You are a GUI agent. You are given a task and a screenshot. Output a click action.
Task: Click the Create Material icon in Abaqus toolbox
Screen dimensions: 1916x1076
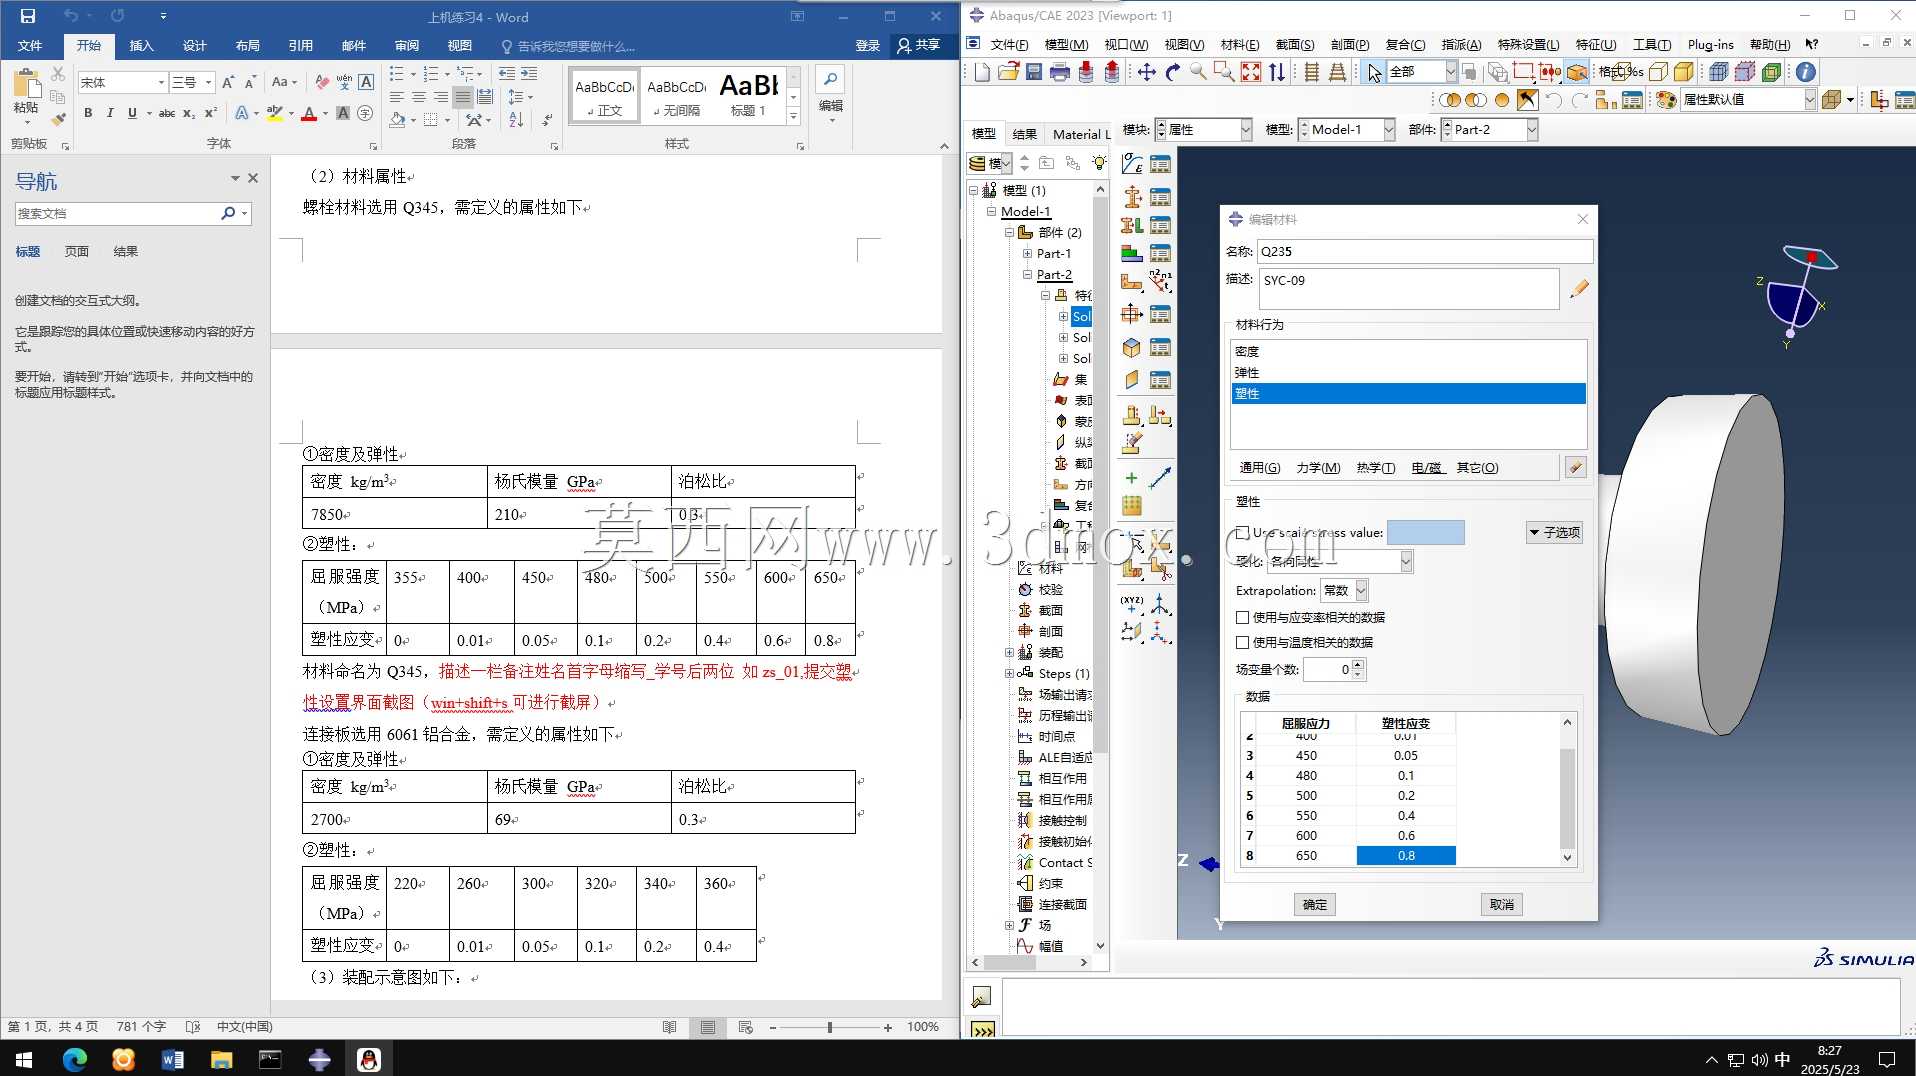[1132, 164]
